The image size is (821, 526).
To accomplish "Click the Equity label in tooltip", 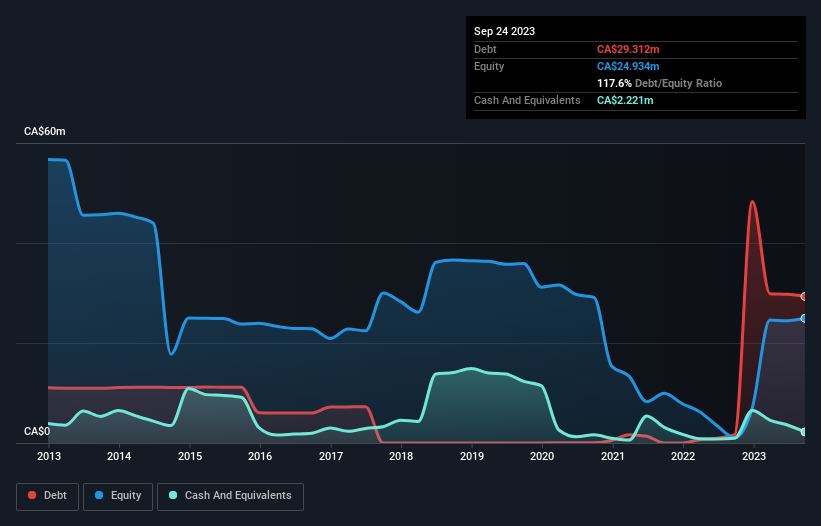I will tap(489, 66).
